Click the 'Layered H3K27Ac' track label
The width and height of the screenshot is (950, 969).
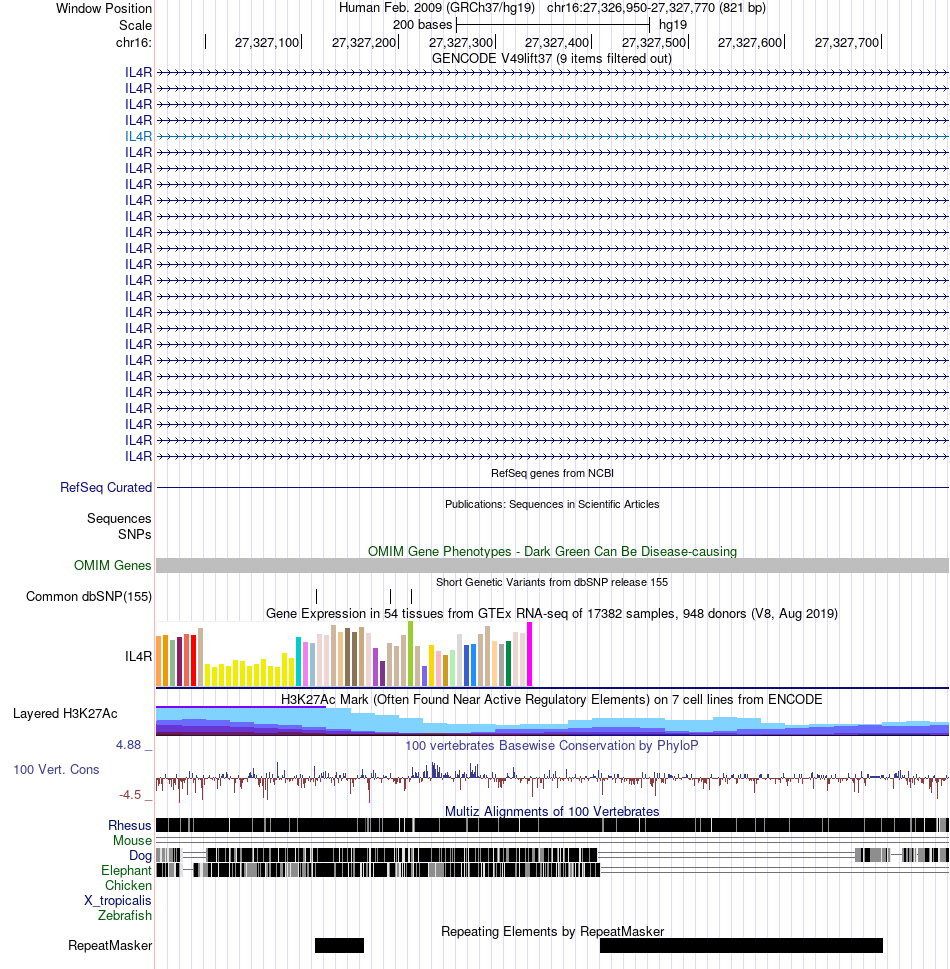tap(65, 714)
